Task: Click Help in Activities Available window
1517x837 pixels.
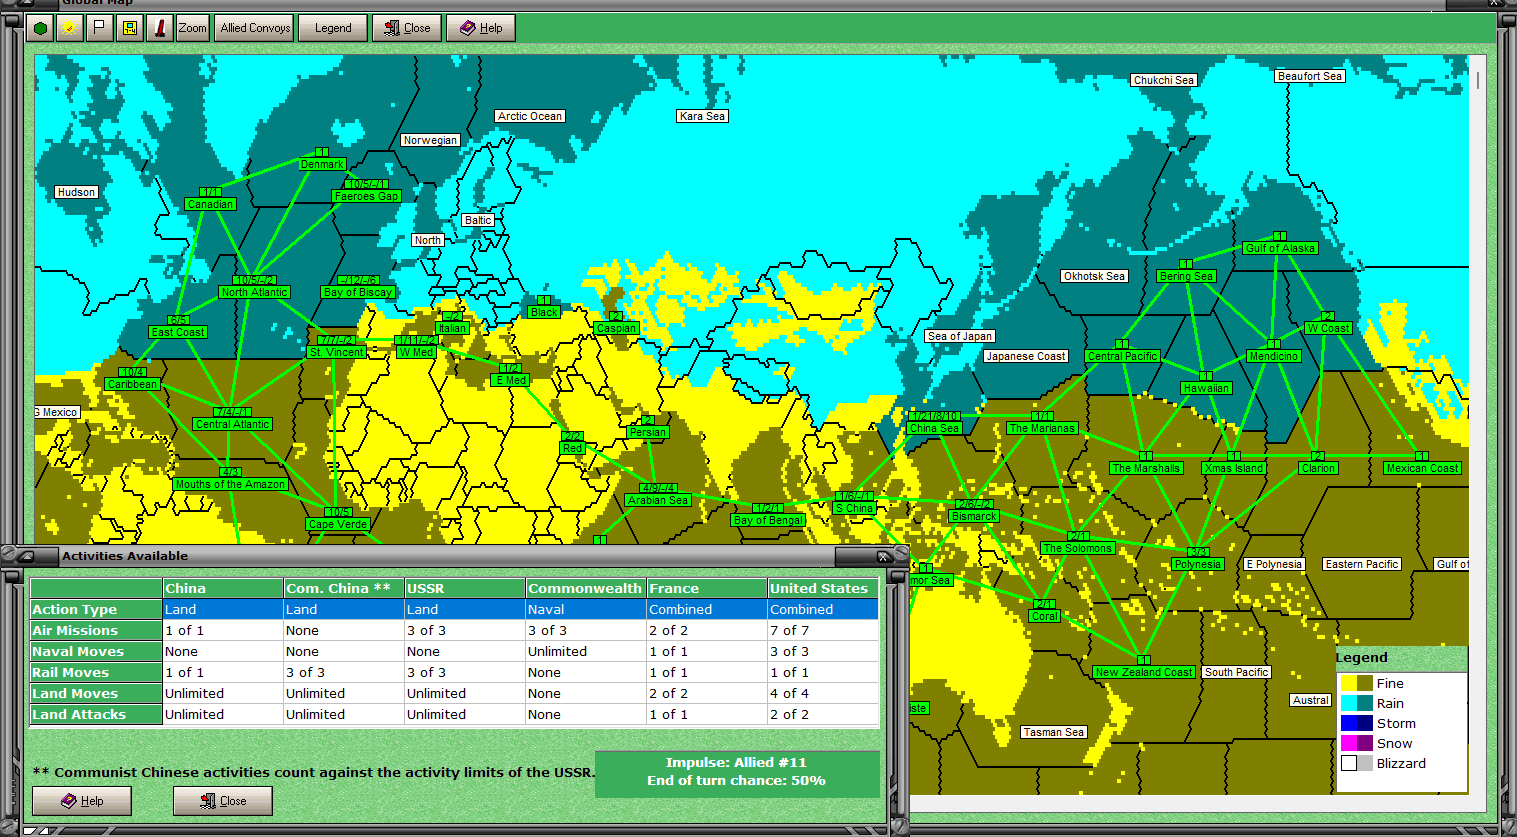Action: click(82, 801)
